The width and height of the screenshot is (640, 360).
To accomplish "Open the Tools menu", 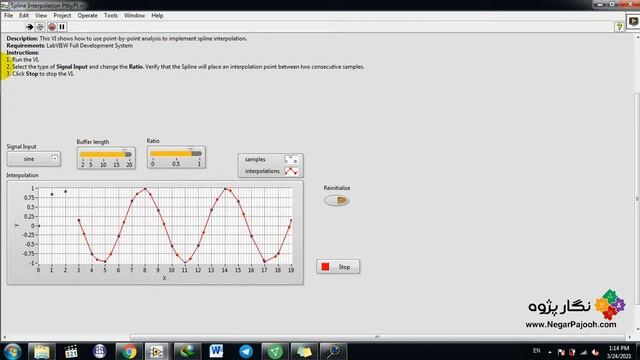I will 111,16.
